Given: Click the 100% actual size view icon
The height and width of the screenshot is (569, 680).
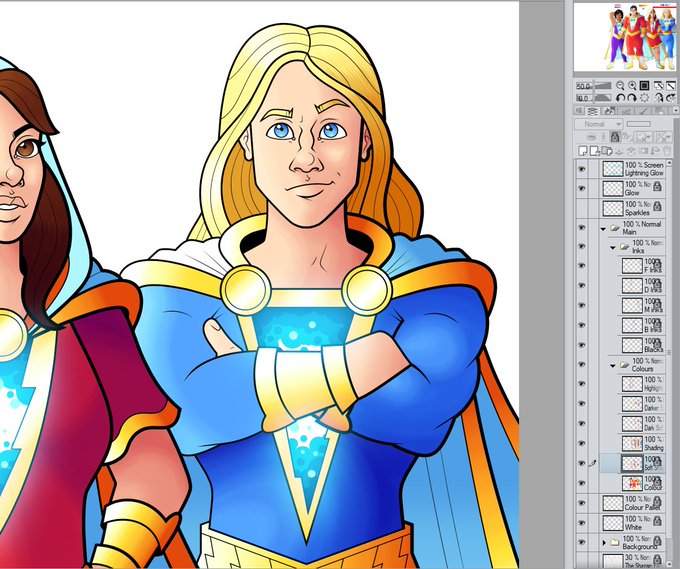Looking at the screenshot, I should click(x=644, y=86).
